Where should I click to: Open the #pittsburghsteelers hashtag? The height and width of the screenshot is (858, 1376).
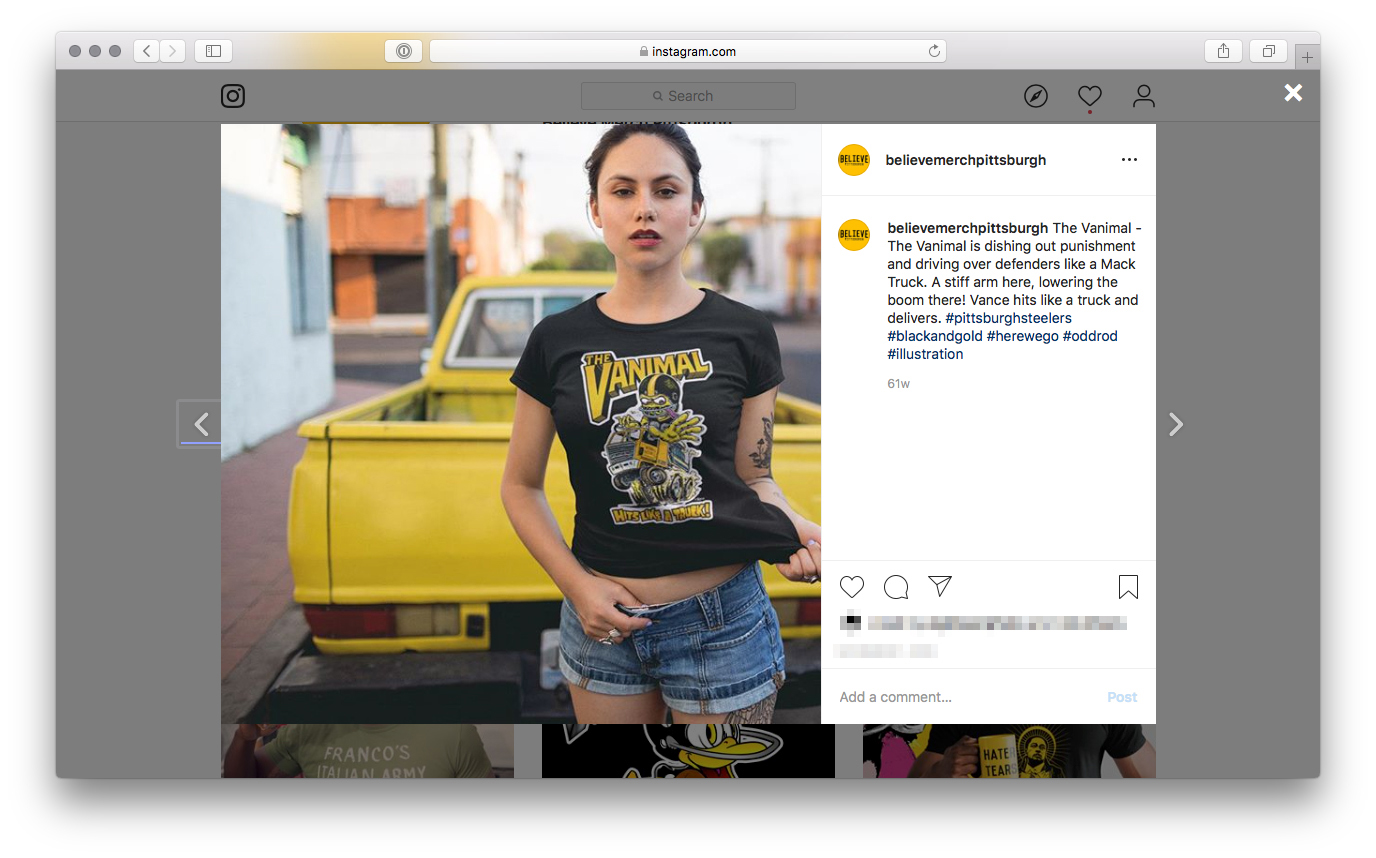(1008, 318)
